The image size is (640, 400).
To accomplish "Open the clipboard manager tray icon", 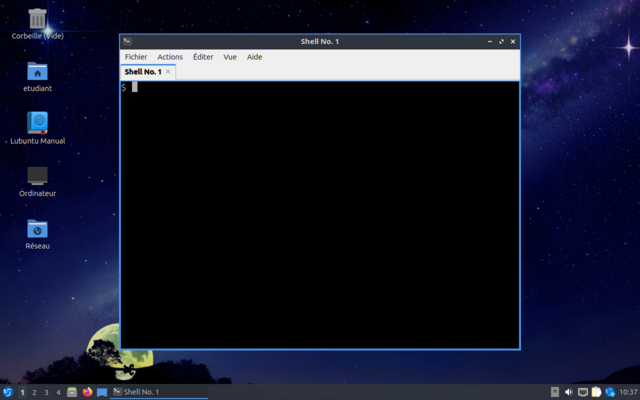I will 596,392.
